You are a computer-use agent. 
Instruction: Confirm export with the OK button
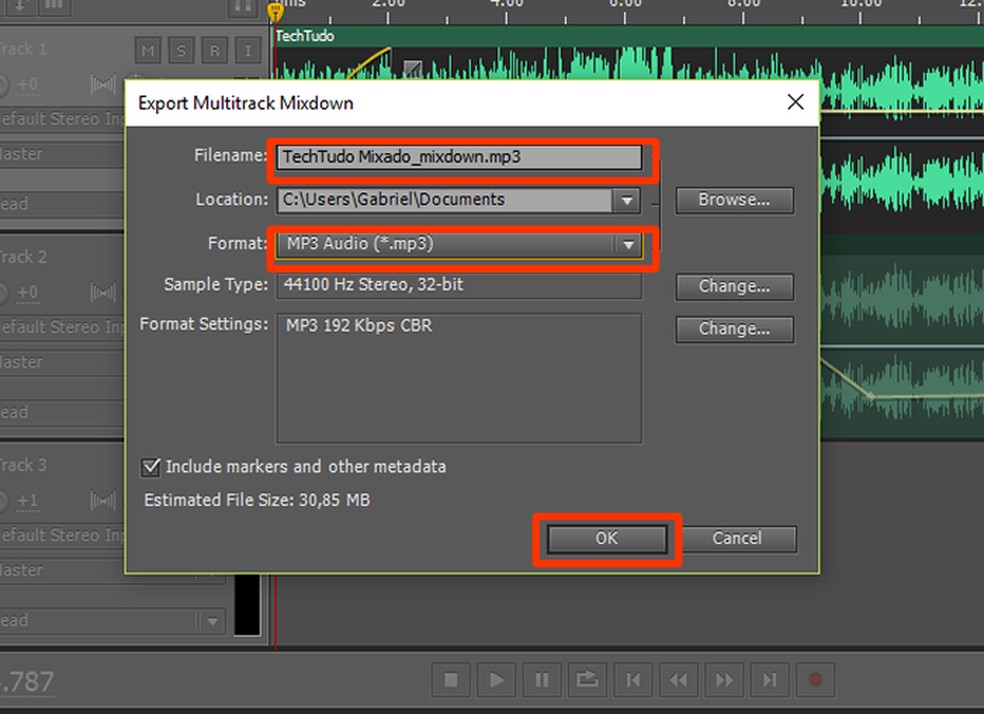point(606,539)
